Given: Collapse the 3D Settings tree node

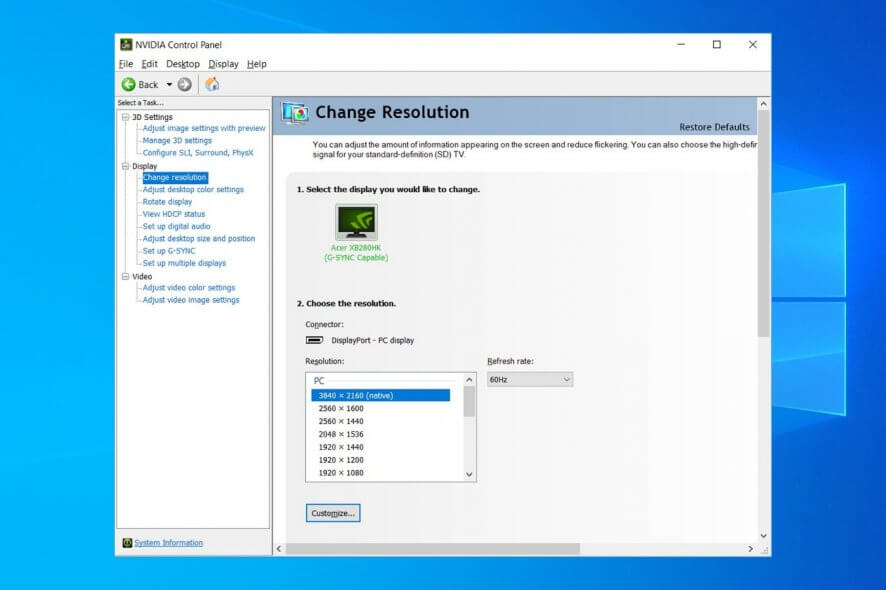Looking at the screenshot, I should [125, 117].
